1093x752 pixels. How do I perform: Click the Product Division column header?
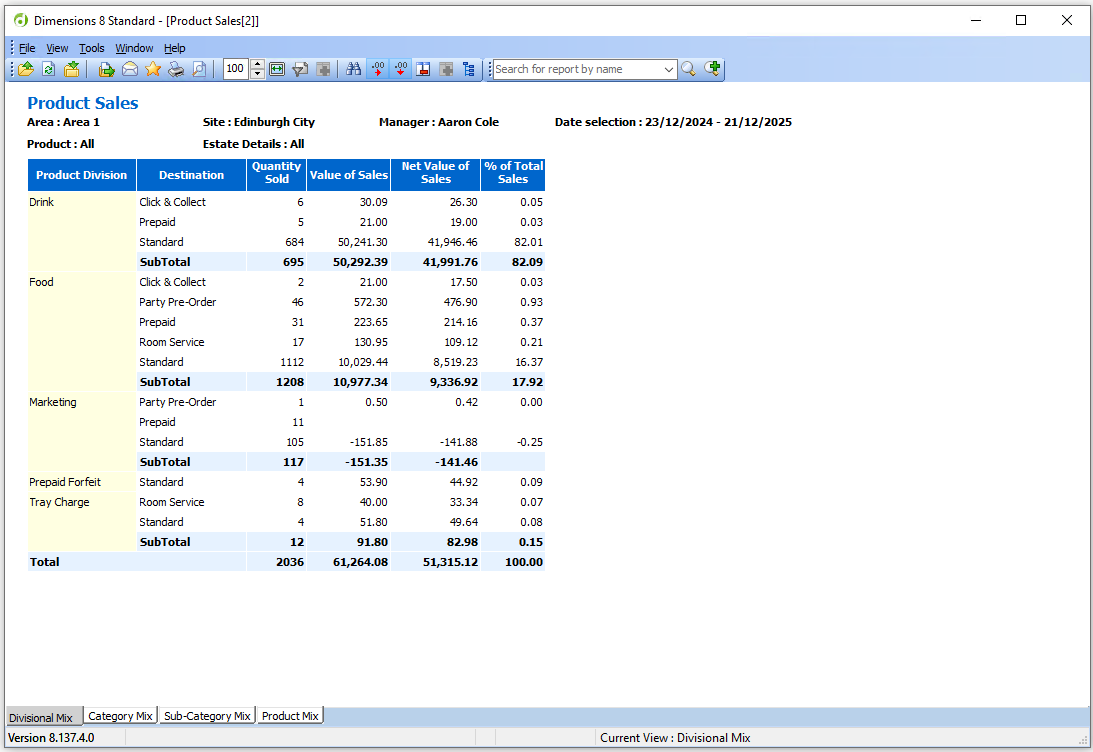click(x=82, y=175)
